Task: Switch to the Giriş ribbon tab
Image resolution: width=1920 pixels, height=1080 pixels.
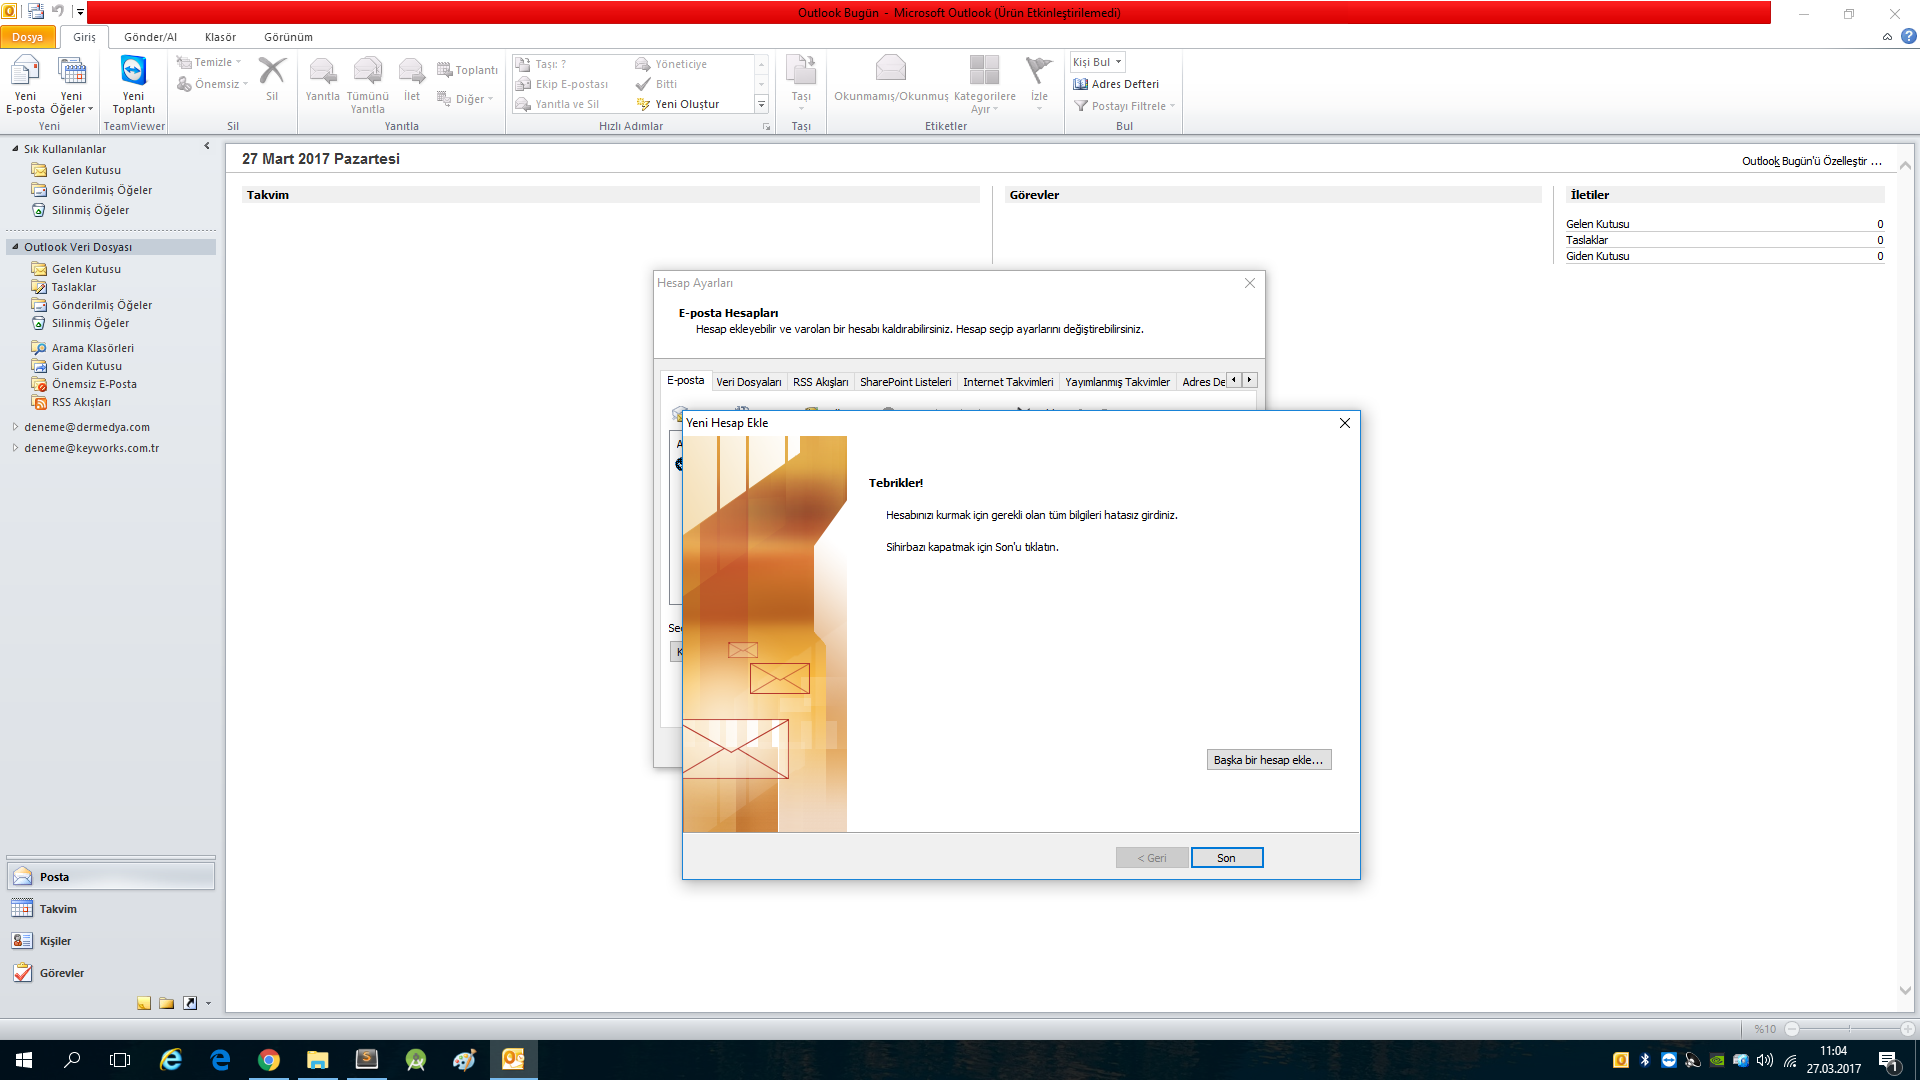Action: pos(84,37)
